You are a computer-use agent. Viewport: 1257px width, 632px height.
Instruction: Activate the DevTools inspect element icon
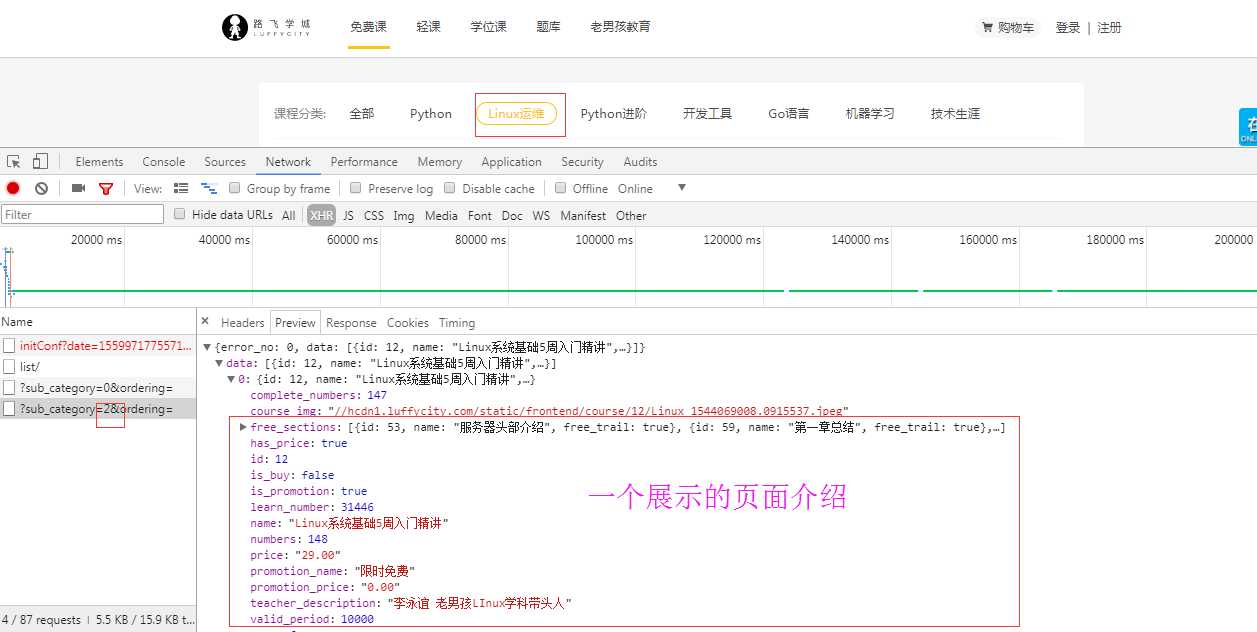14,162
